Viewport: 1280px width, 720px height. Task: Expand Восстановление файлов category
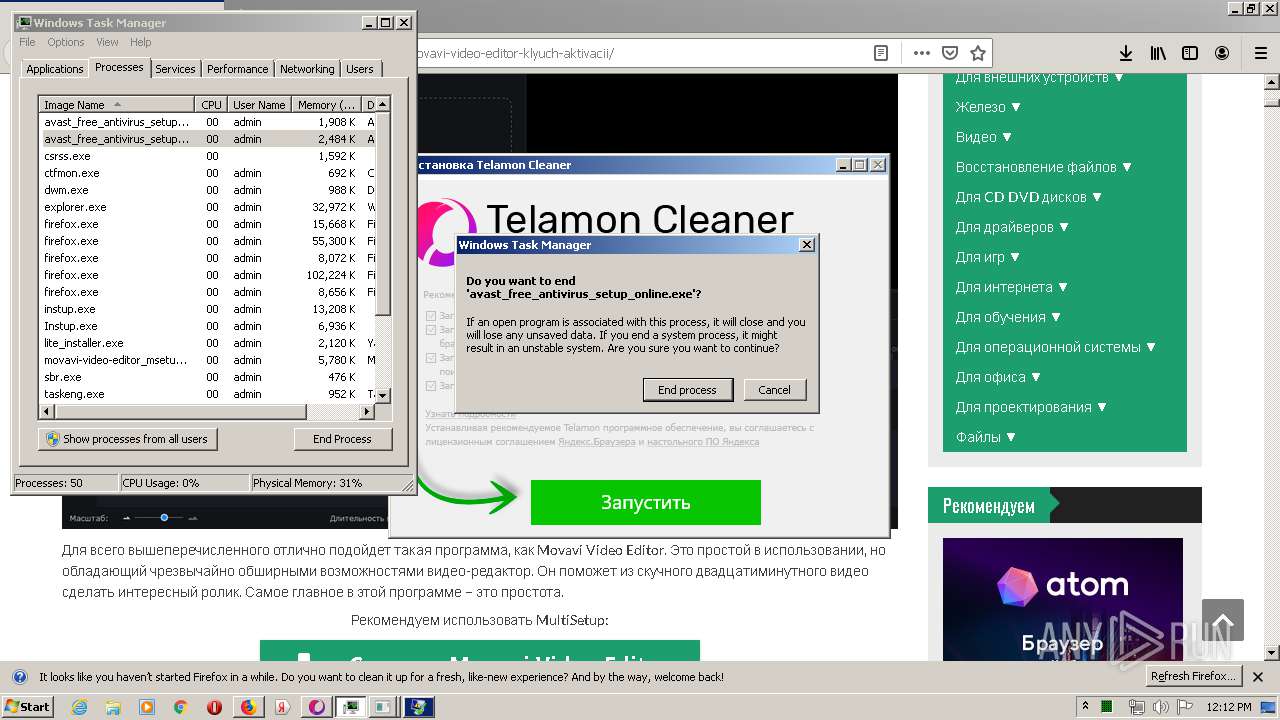click(1043, 167)
